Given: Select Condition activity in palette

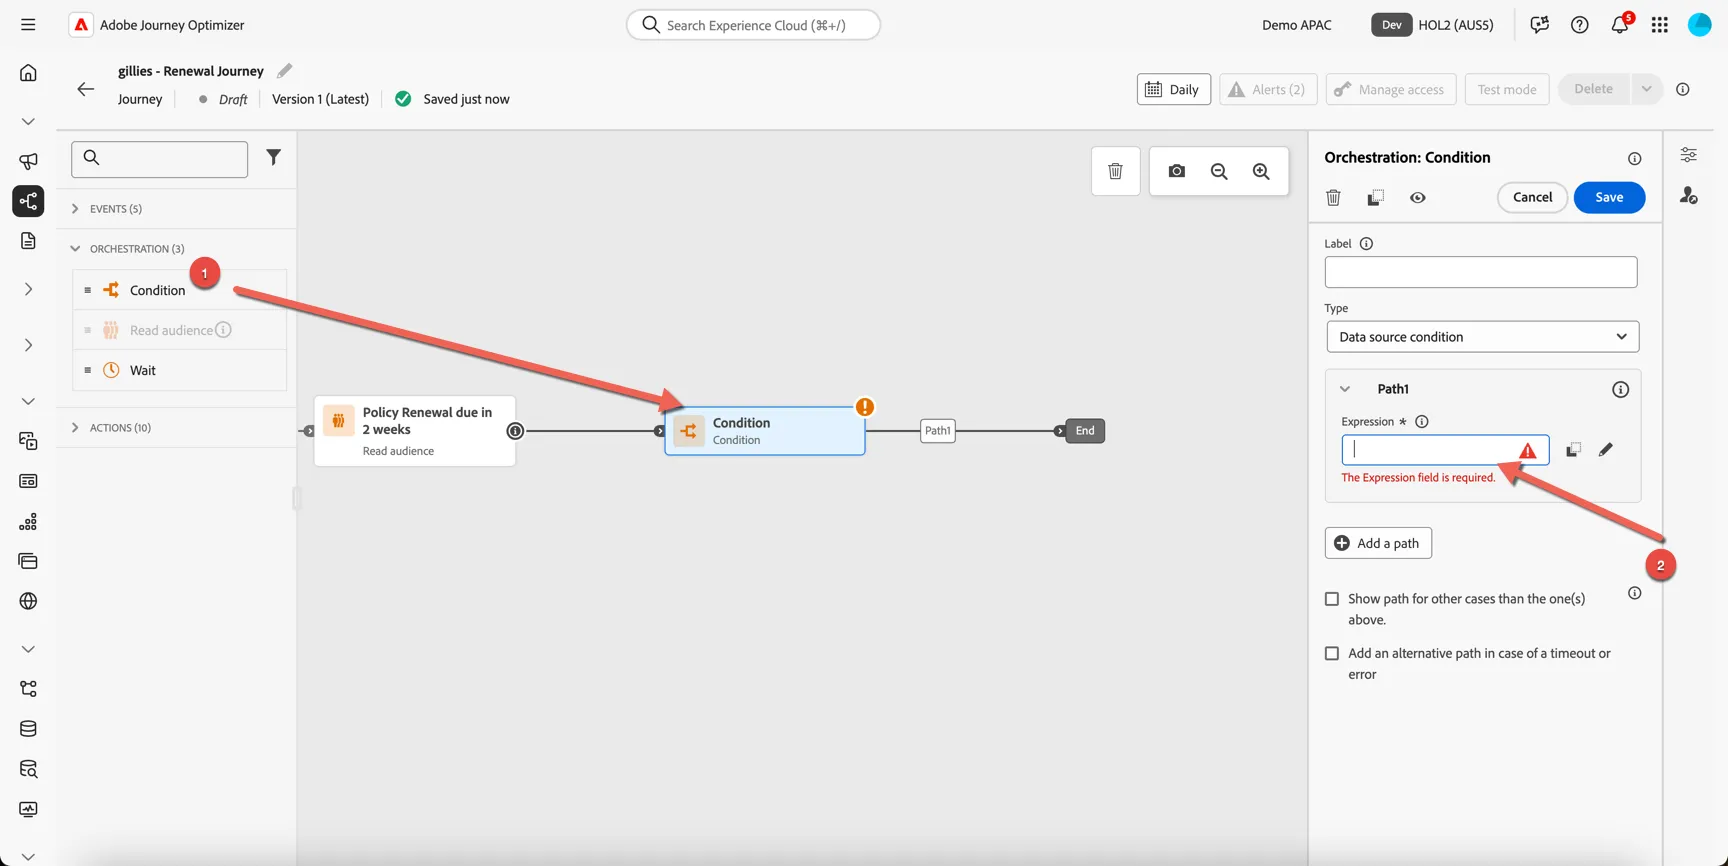Looking at the screenshot, I should pyautogui.click(x=180, y=290).
